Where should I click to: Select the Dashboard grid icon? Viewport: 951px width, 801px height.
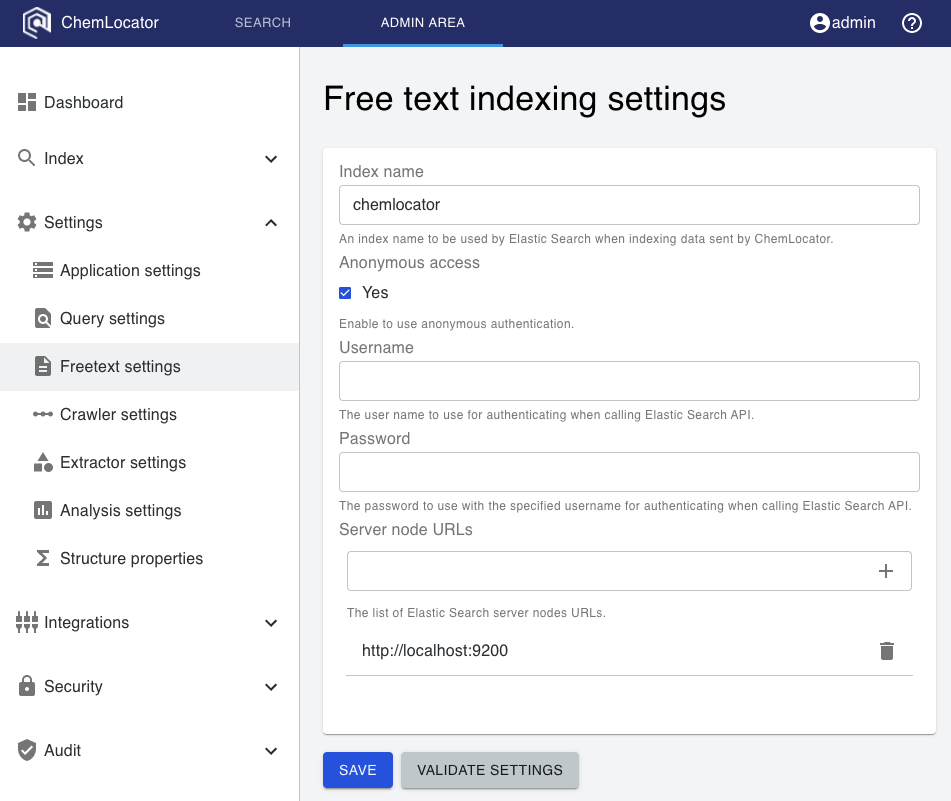[x=25, y=101]
